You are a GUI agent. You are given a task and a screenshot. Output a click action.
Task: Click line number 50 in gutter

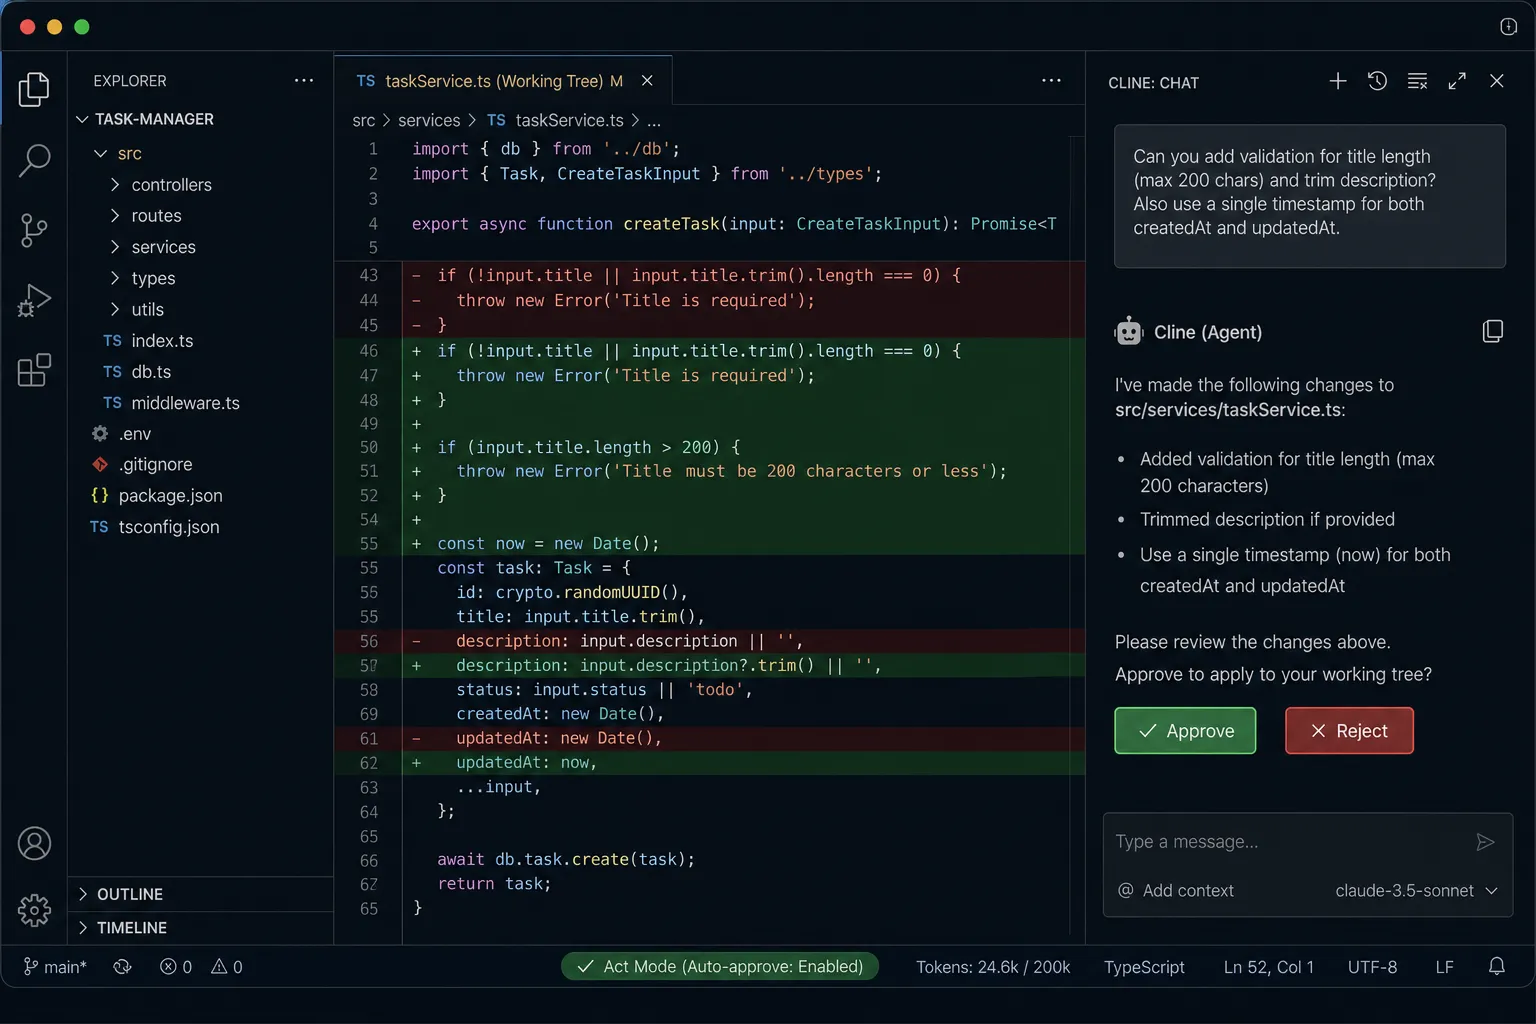pos(369,448)
